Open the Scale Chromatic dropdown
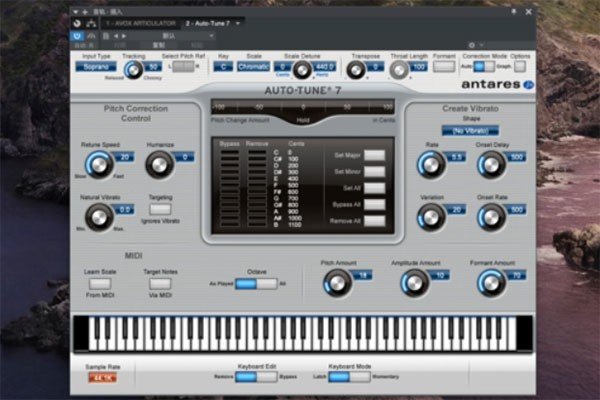 [249, 67]
